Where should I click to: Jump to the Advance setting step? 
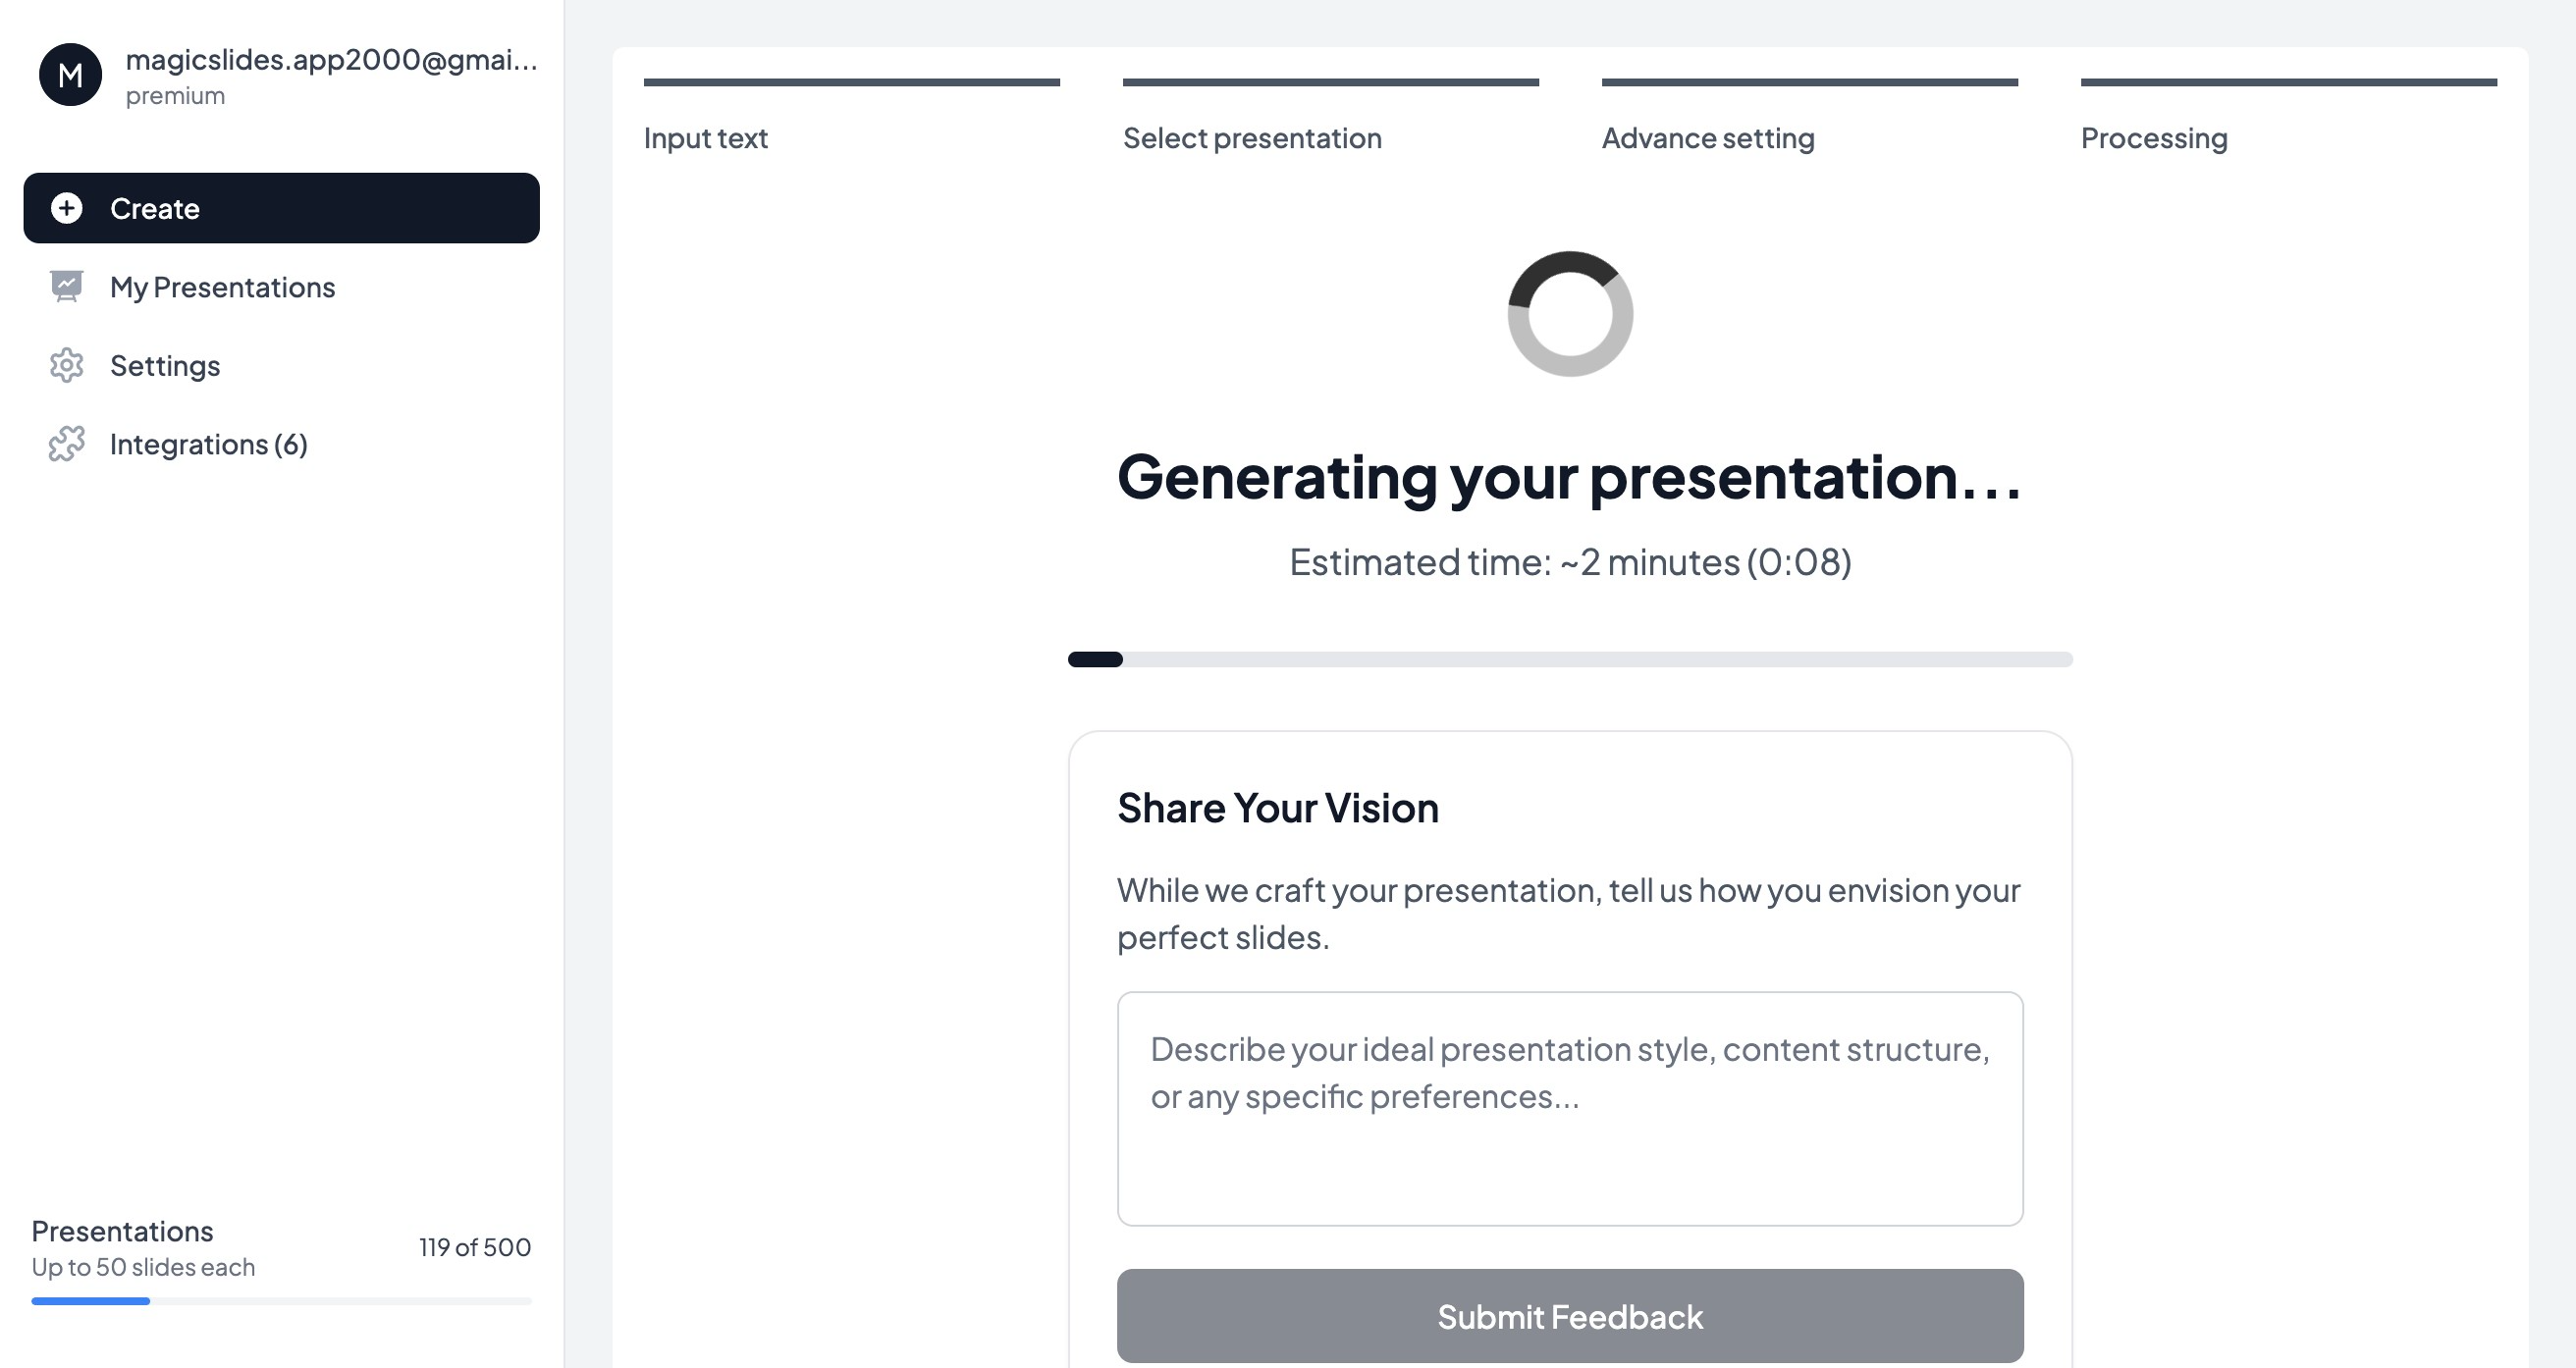click(x=1708, y=138)
